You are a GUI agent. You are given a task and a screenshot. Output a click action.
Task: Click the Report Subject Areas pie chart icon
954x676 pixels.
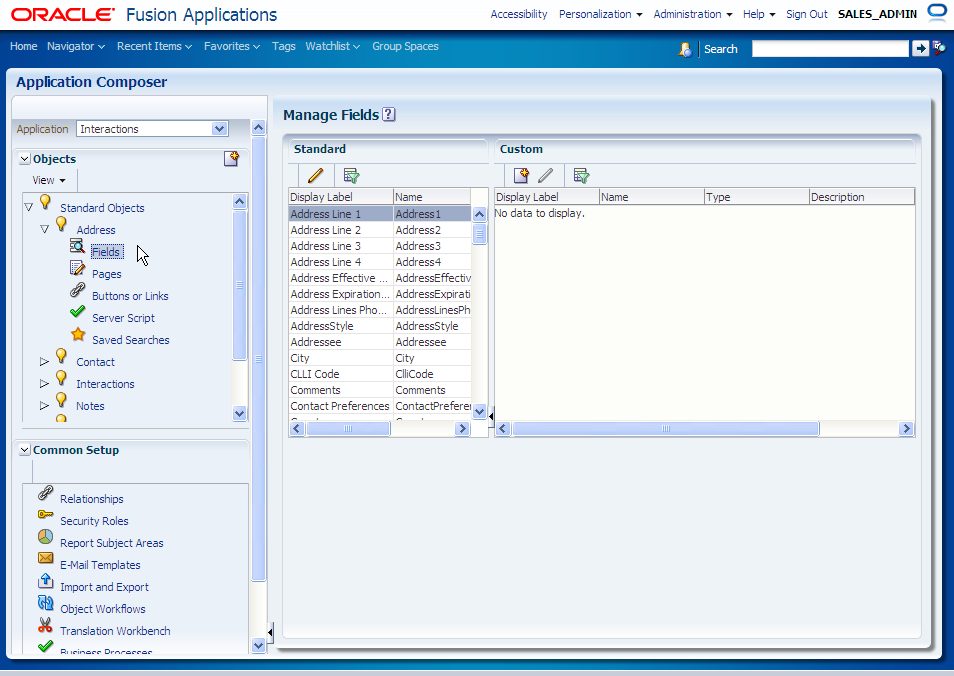point(46,536)
